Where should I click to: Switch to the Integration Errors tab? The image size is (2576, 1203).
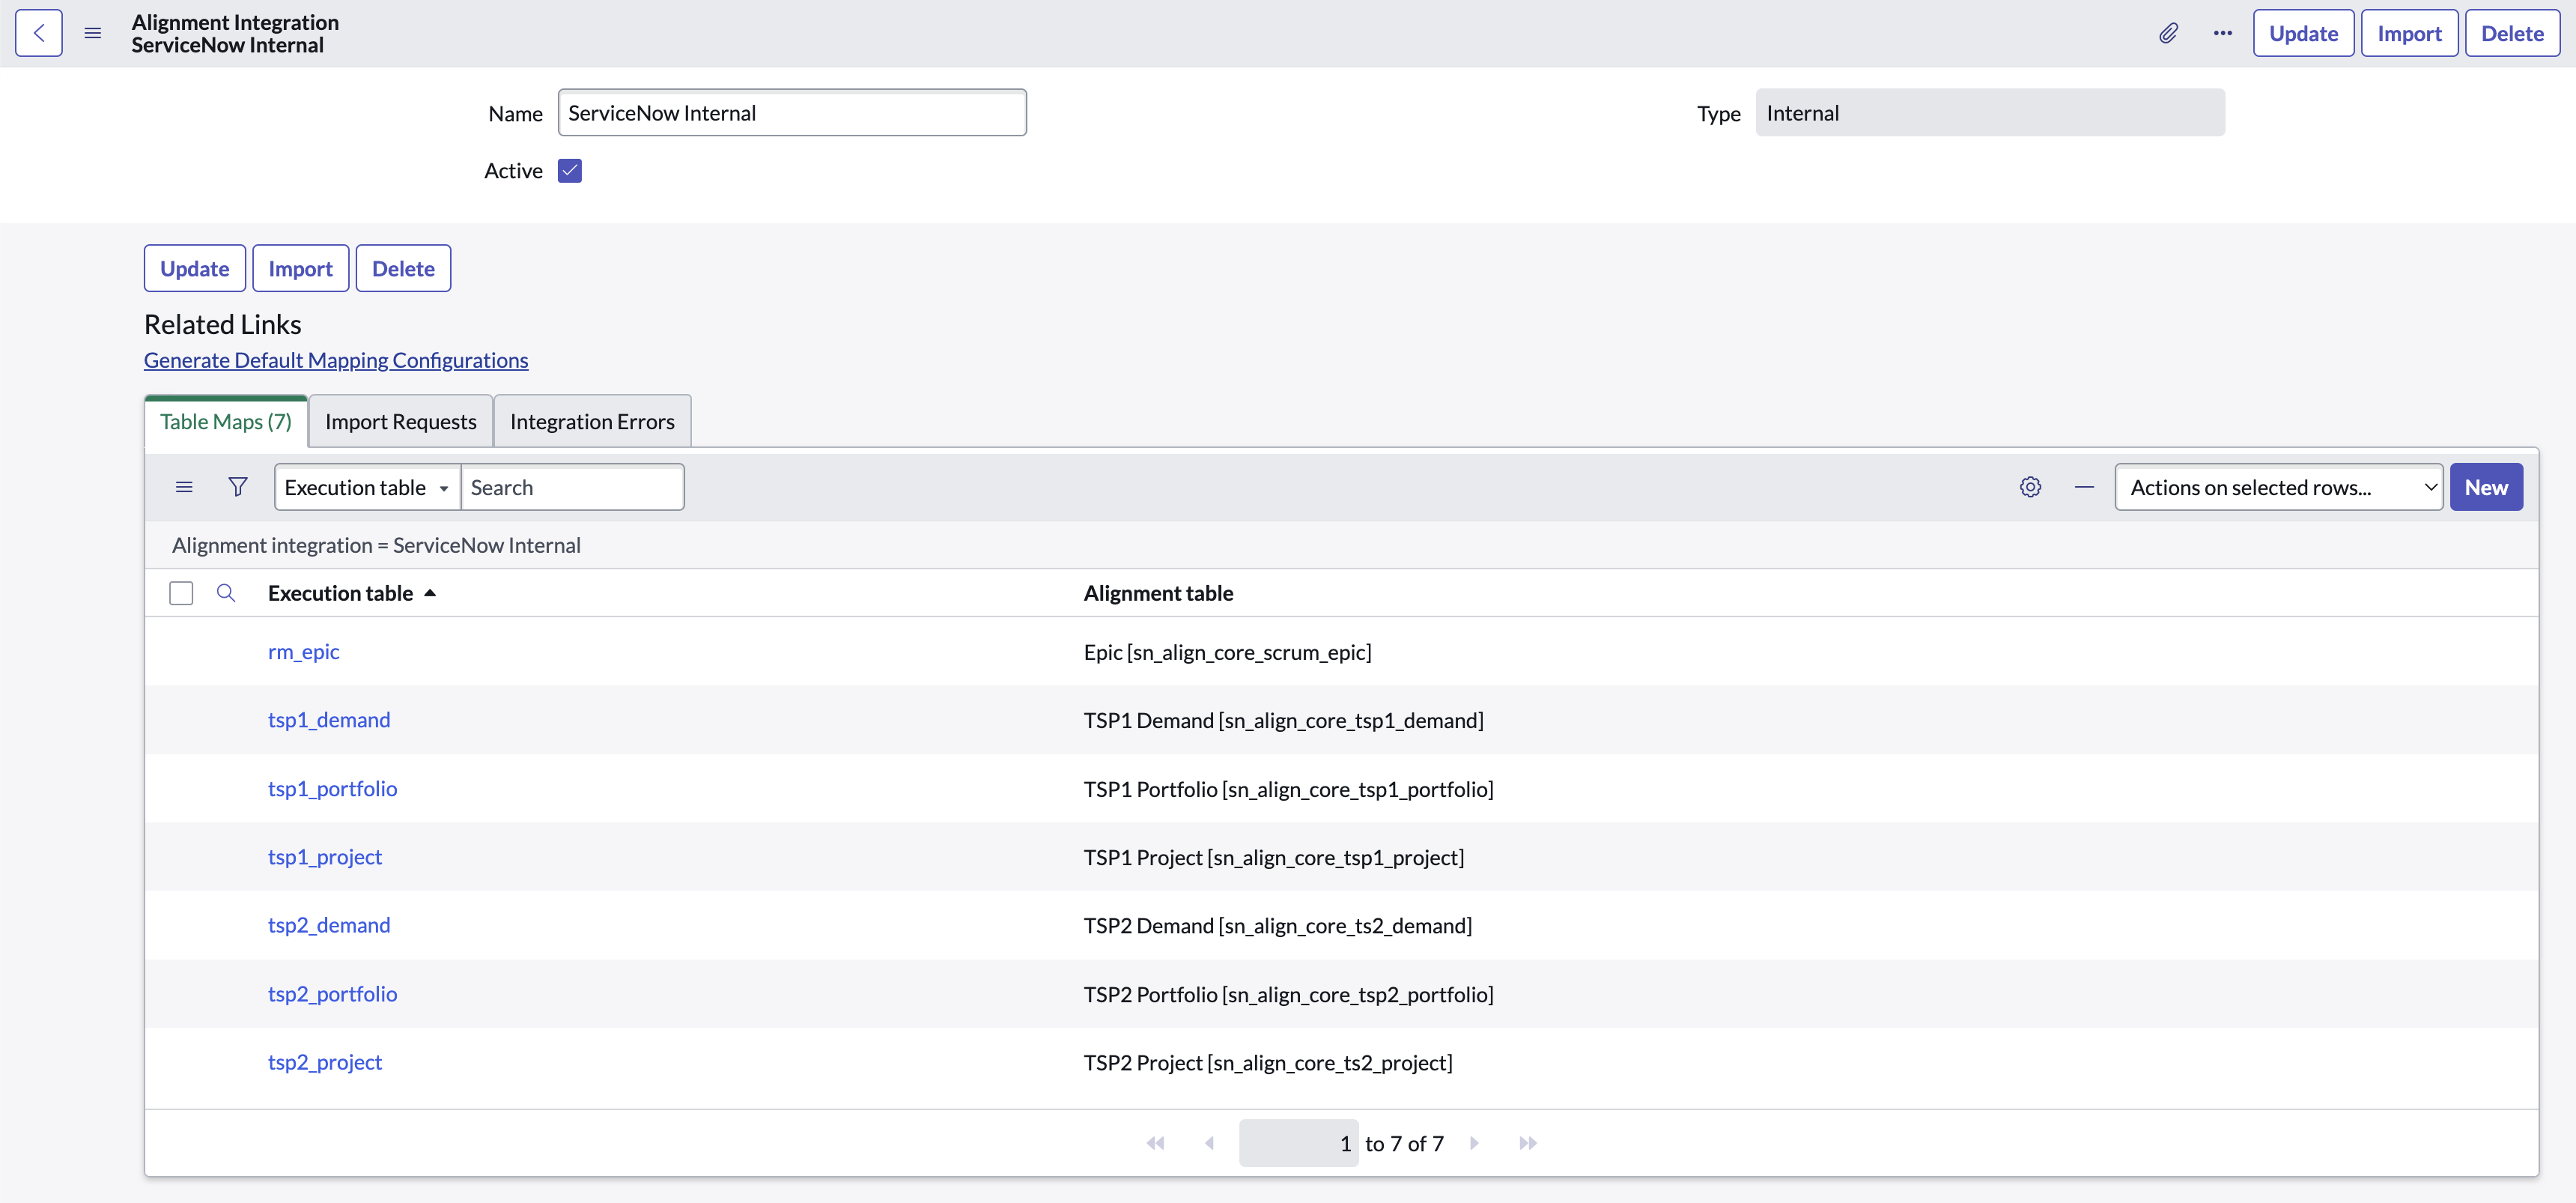click(592, 422)
